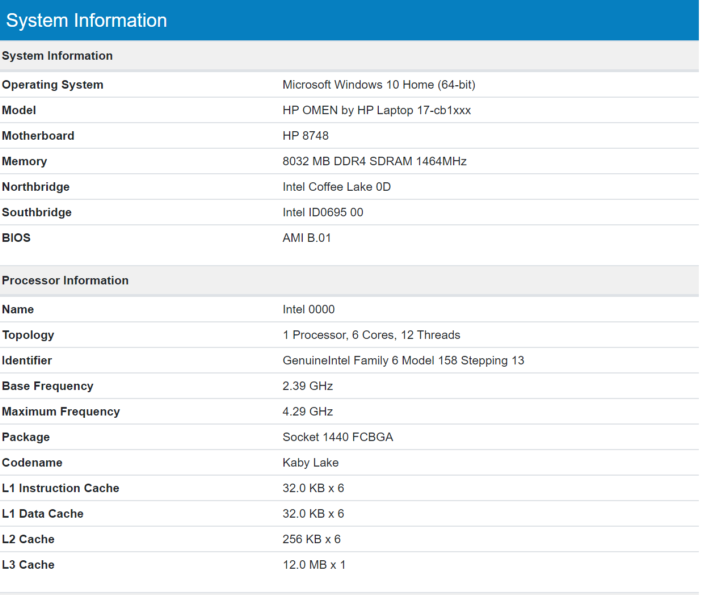
Task: Select the "4.29 GHz" maximum frequency value
Action: click(308, 412)
